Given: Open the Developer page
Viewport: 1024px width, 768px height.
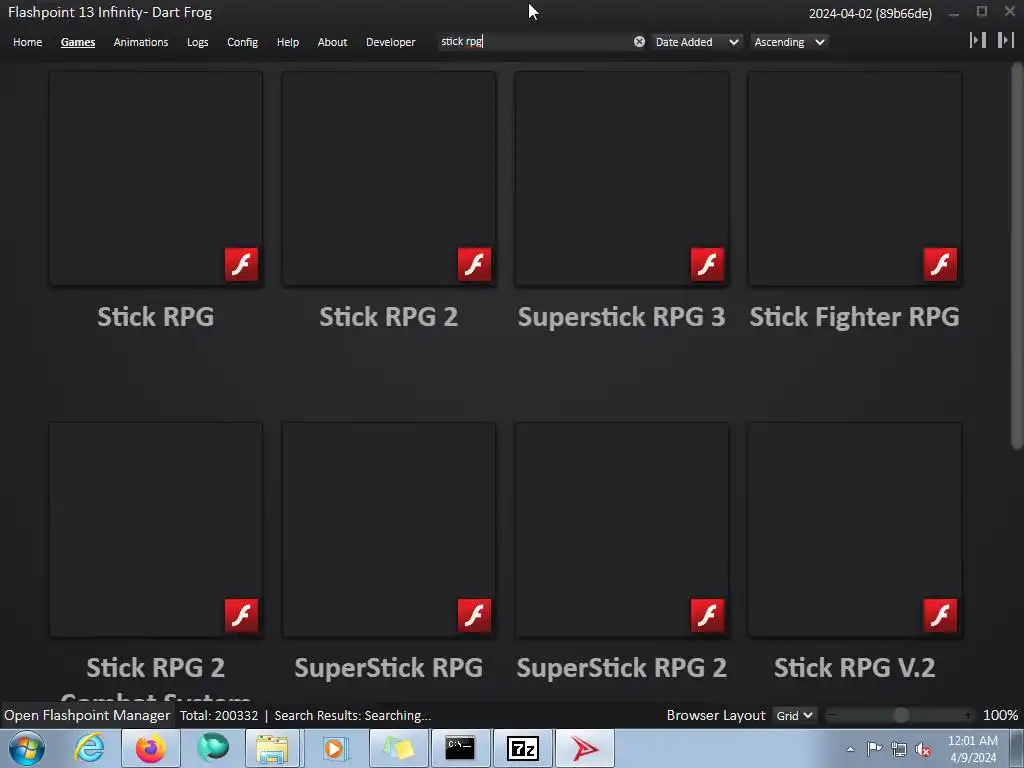Looking at the screenshot, I should tap(391, 42).
